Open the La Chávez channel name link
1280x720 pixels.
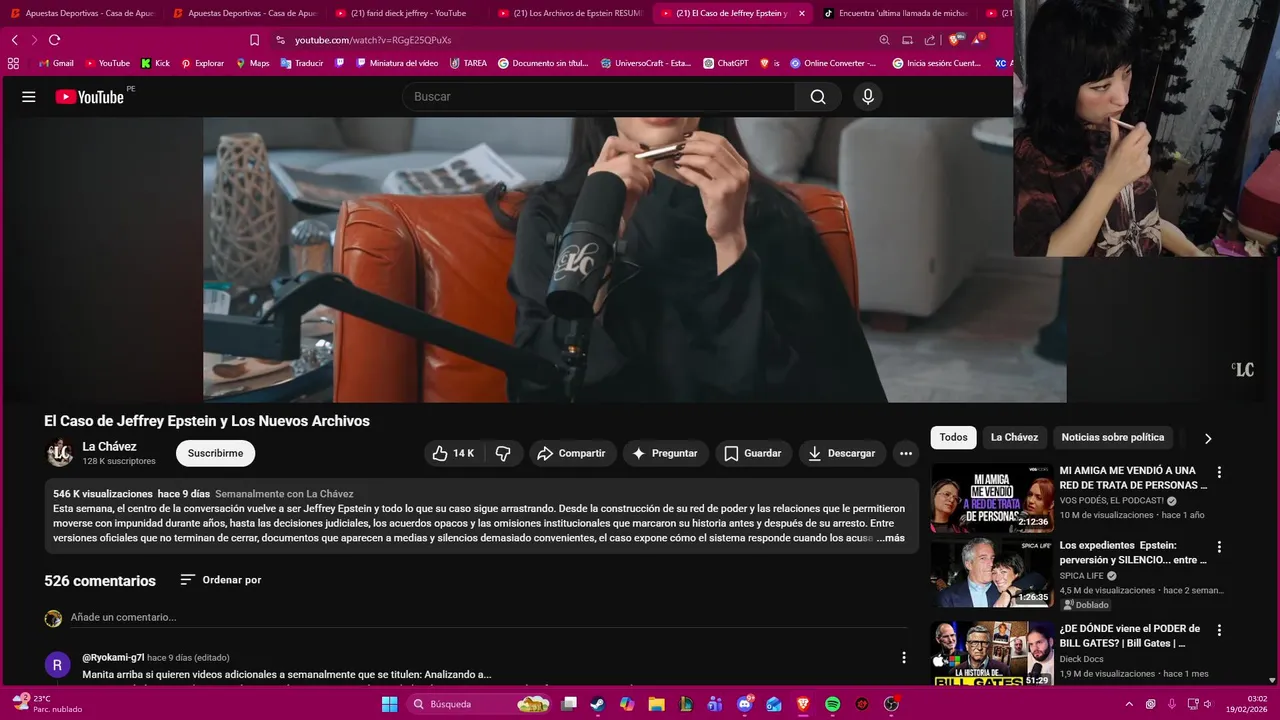[x=109, y=447]
